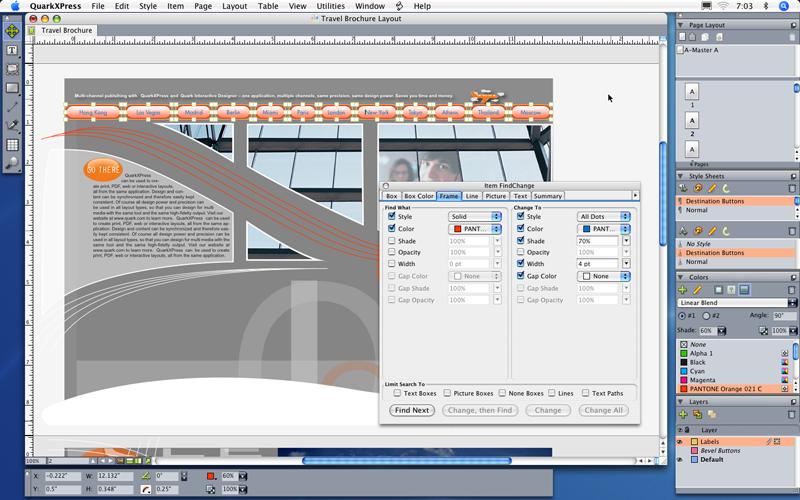
Task: Add new layer with green plus
Action: tap(683, 414)
